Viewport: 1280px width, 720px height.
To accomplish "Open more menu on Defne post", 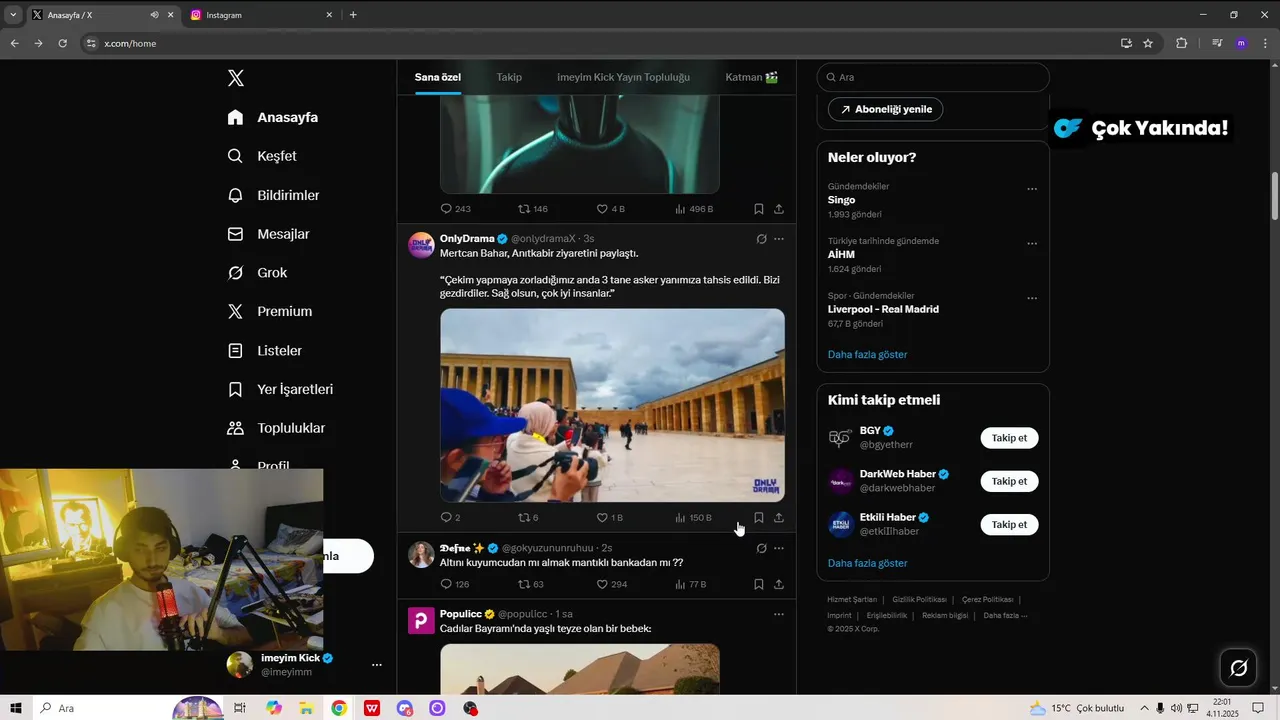I will pos(779,548).
